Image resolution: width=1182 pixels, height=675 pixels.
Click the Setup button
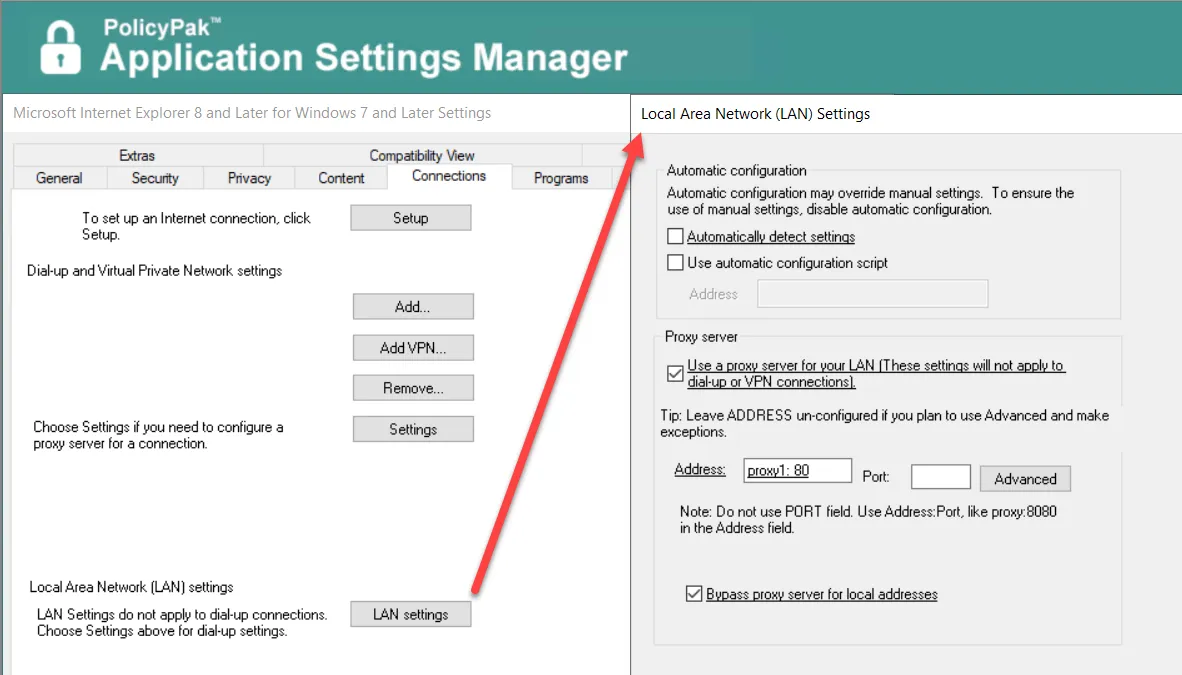411,218
